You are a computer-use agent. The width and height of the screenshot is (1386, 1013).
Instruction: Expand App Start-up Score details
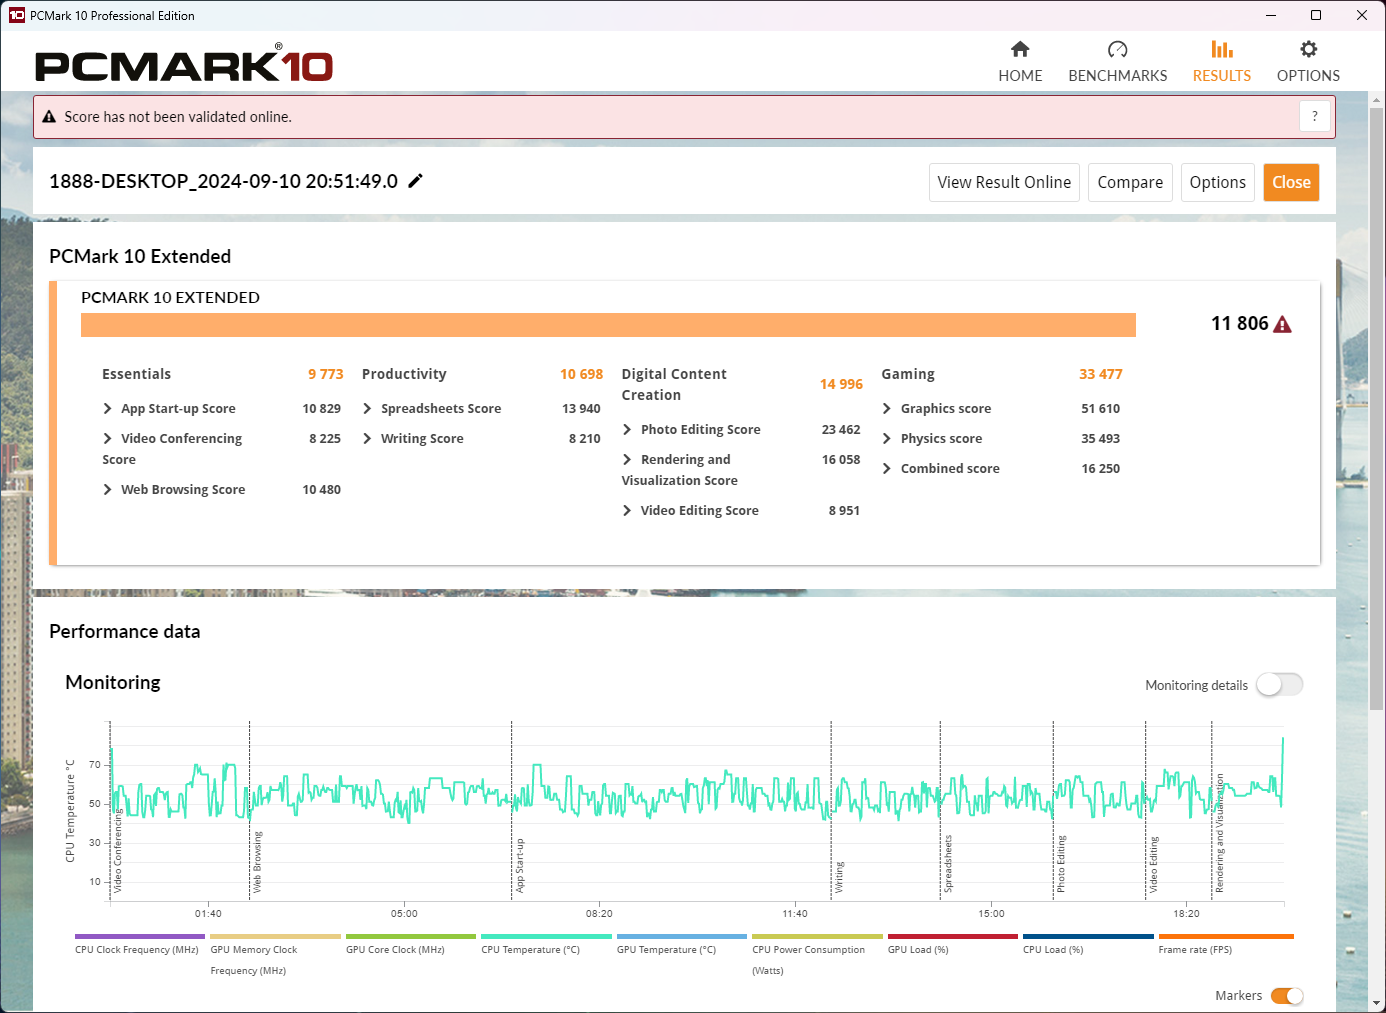point(108,408)
